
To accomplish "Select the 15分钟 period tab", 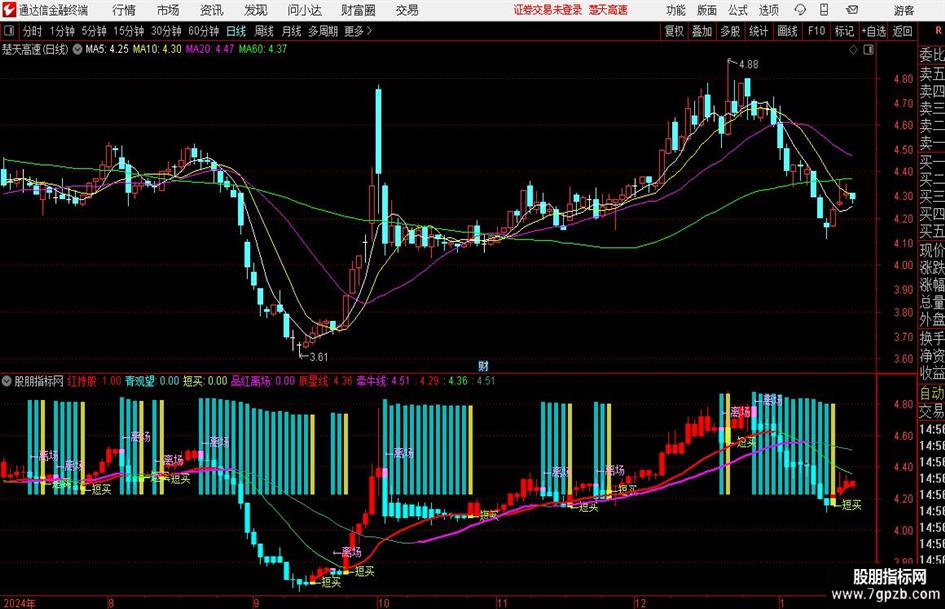I will click(x=128, y=31).
